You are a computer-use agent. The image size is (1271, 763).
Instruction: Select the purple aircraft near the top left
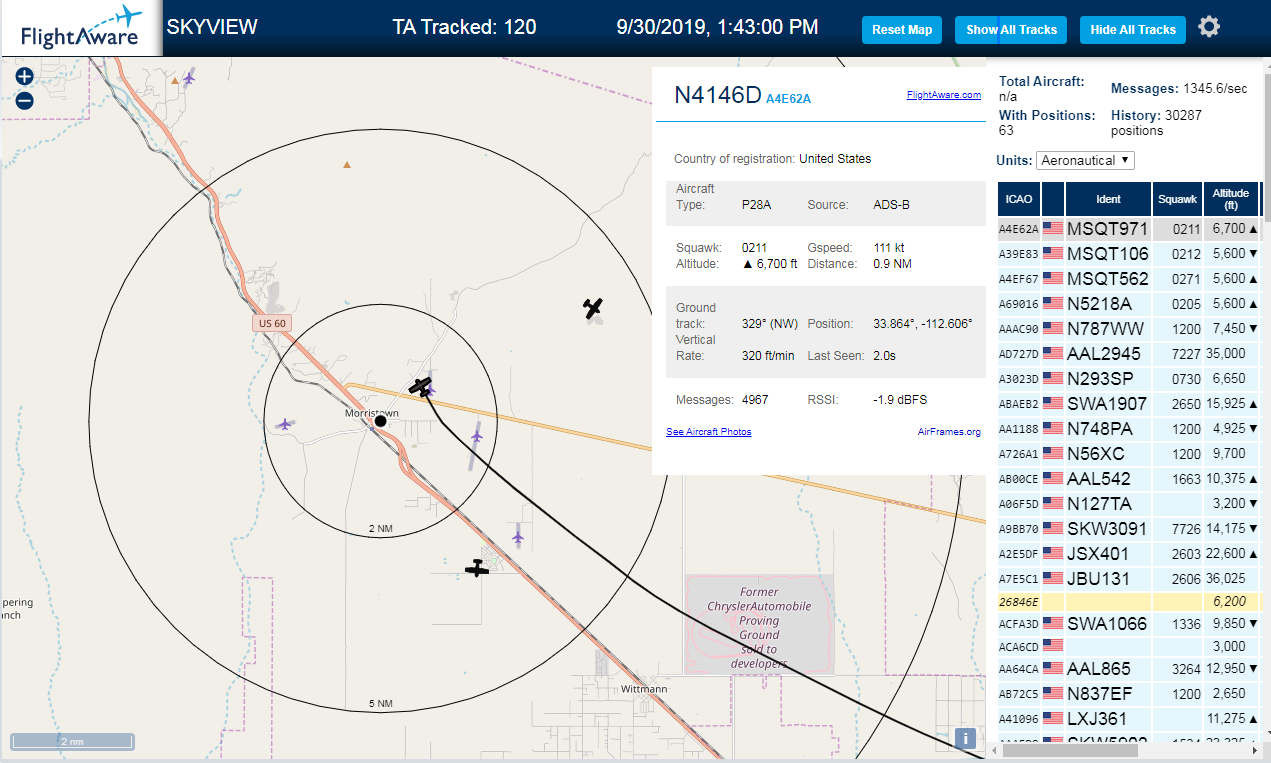tap(189, 77)
